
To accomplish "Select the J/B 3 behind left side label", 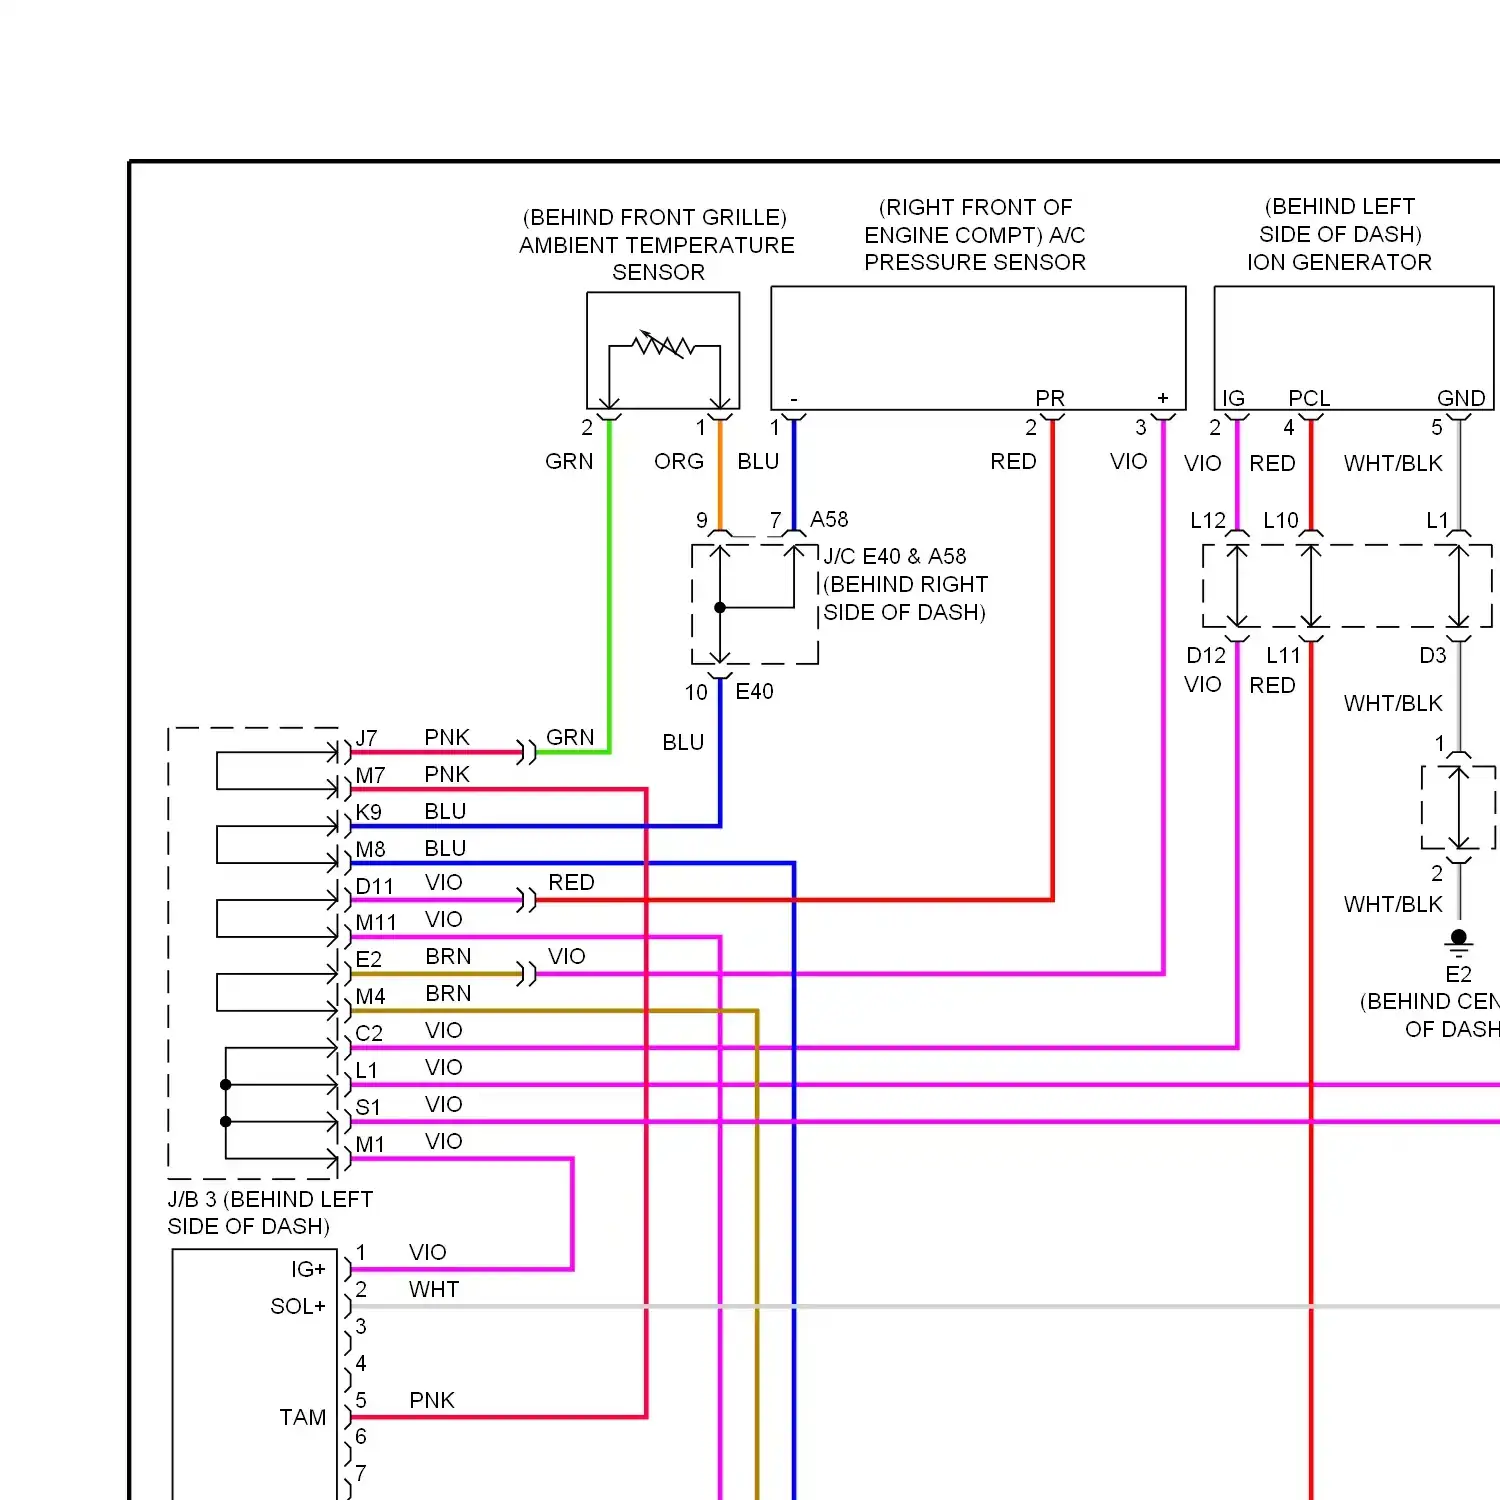I will [x=270, y=1212].
